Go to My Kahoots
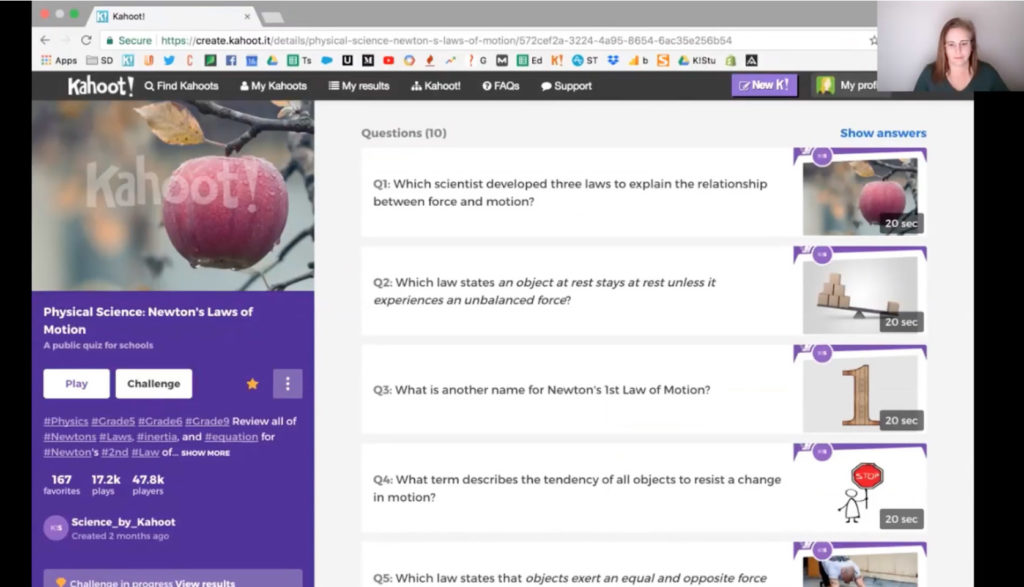This screenshot has width=1024, height=587. click(273, 86)
